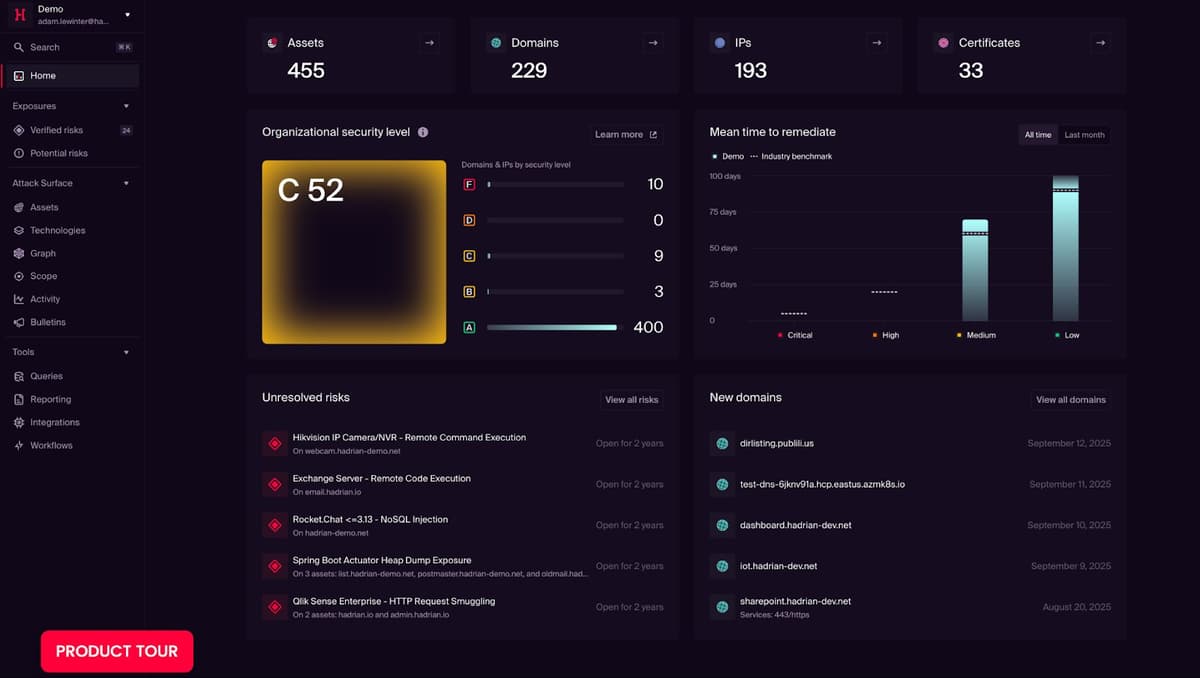The height and width of the screenshot is (678, 1200).
Task: Open the Search field in sidebar
Action: pyautogui.click(x=72, y=47)
